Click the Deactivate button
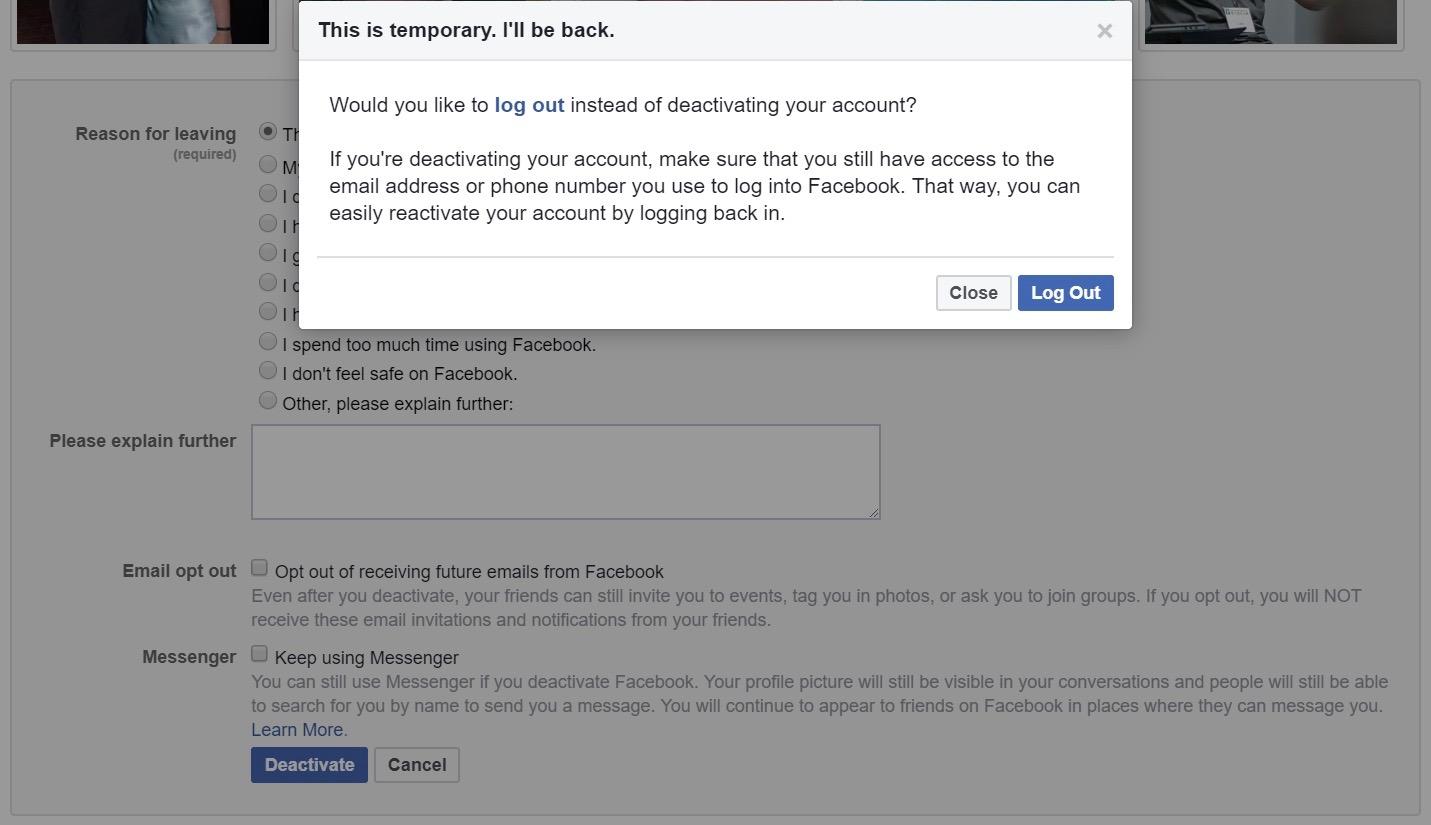Viewport: 1431px width, 825px height. point(309,765)
